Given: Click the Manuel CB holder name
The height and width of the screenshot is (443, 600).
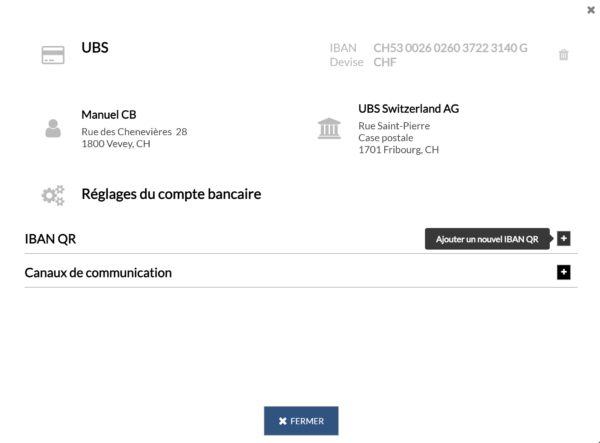Looking at the screenshot, I should point(109,114).
